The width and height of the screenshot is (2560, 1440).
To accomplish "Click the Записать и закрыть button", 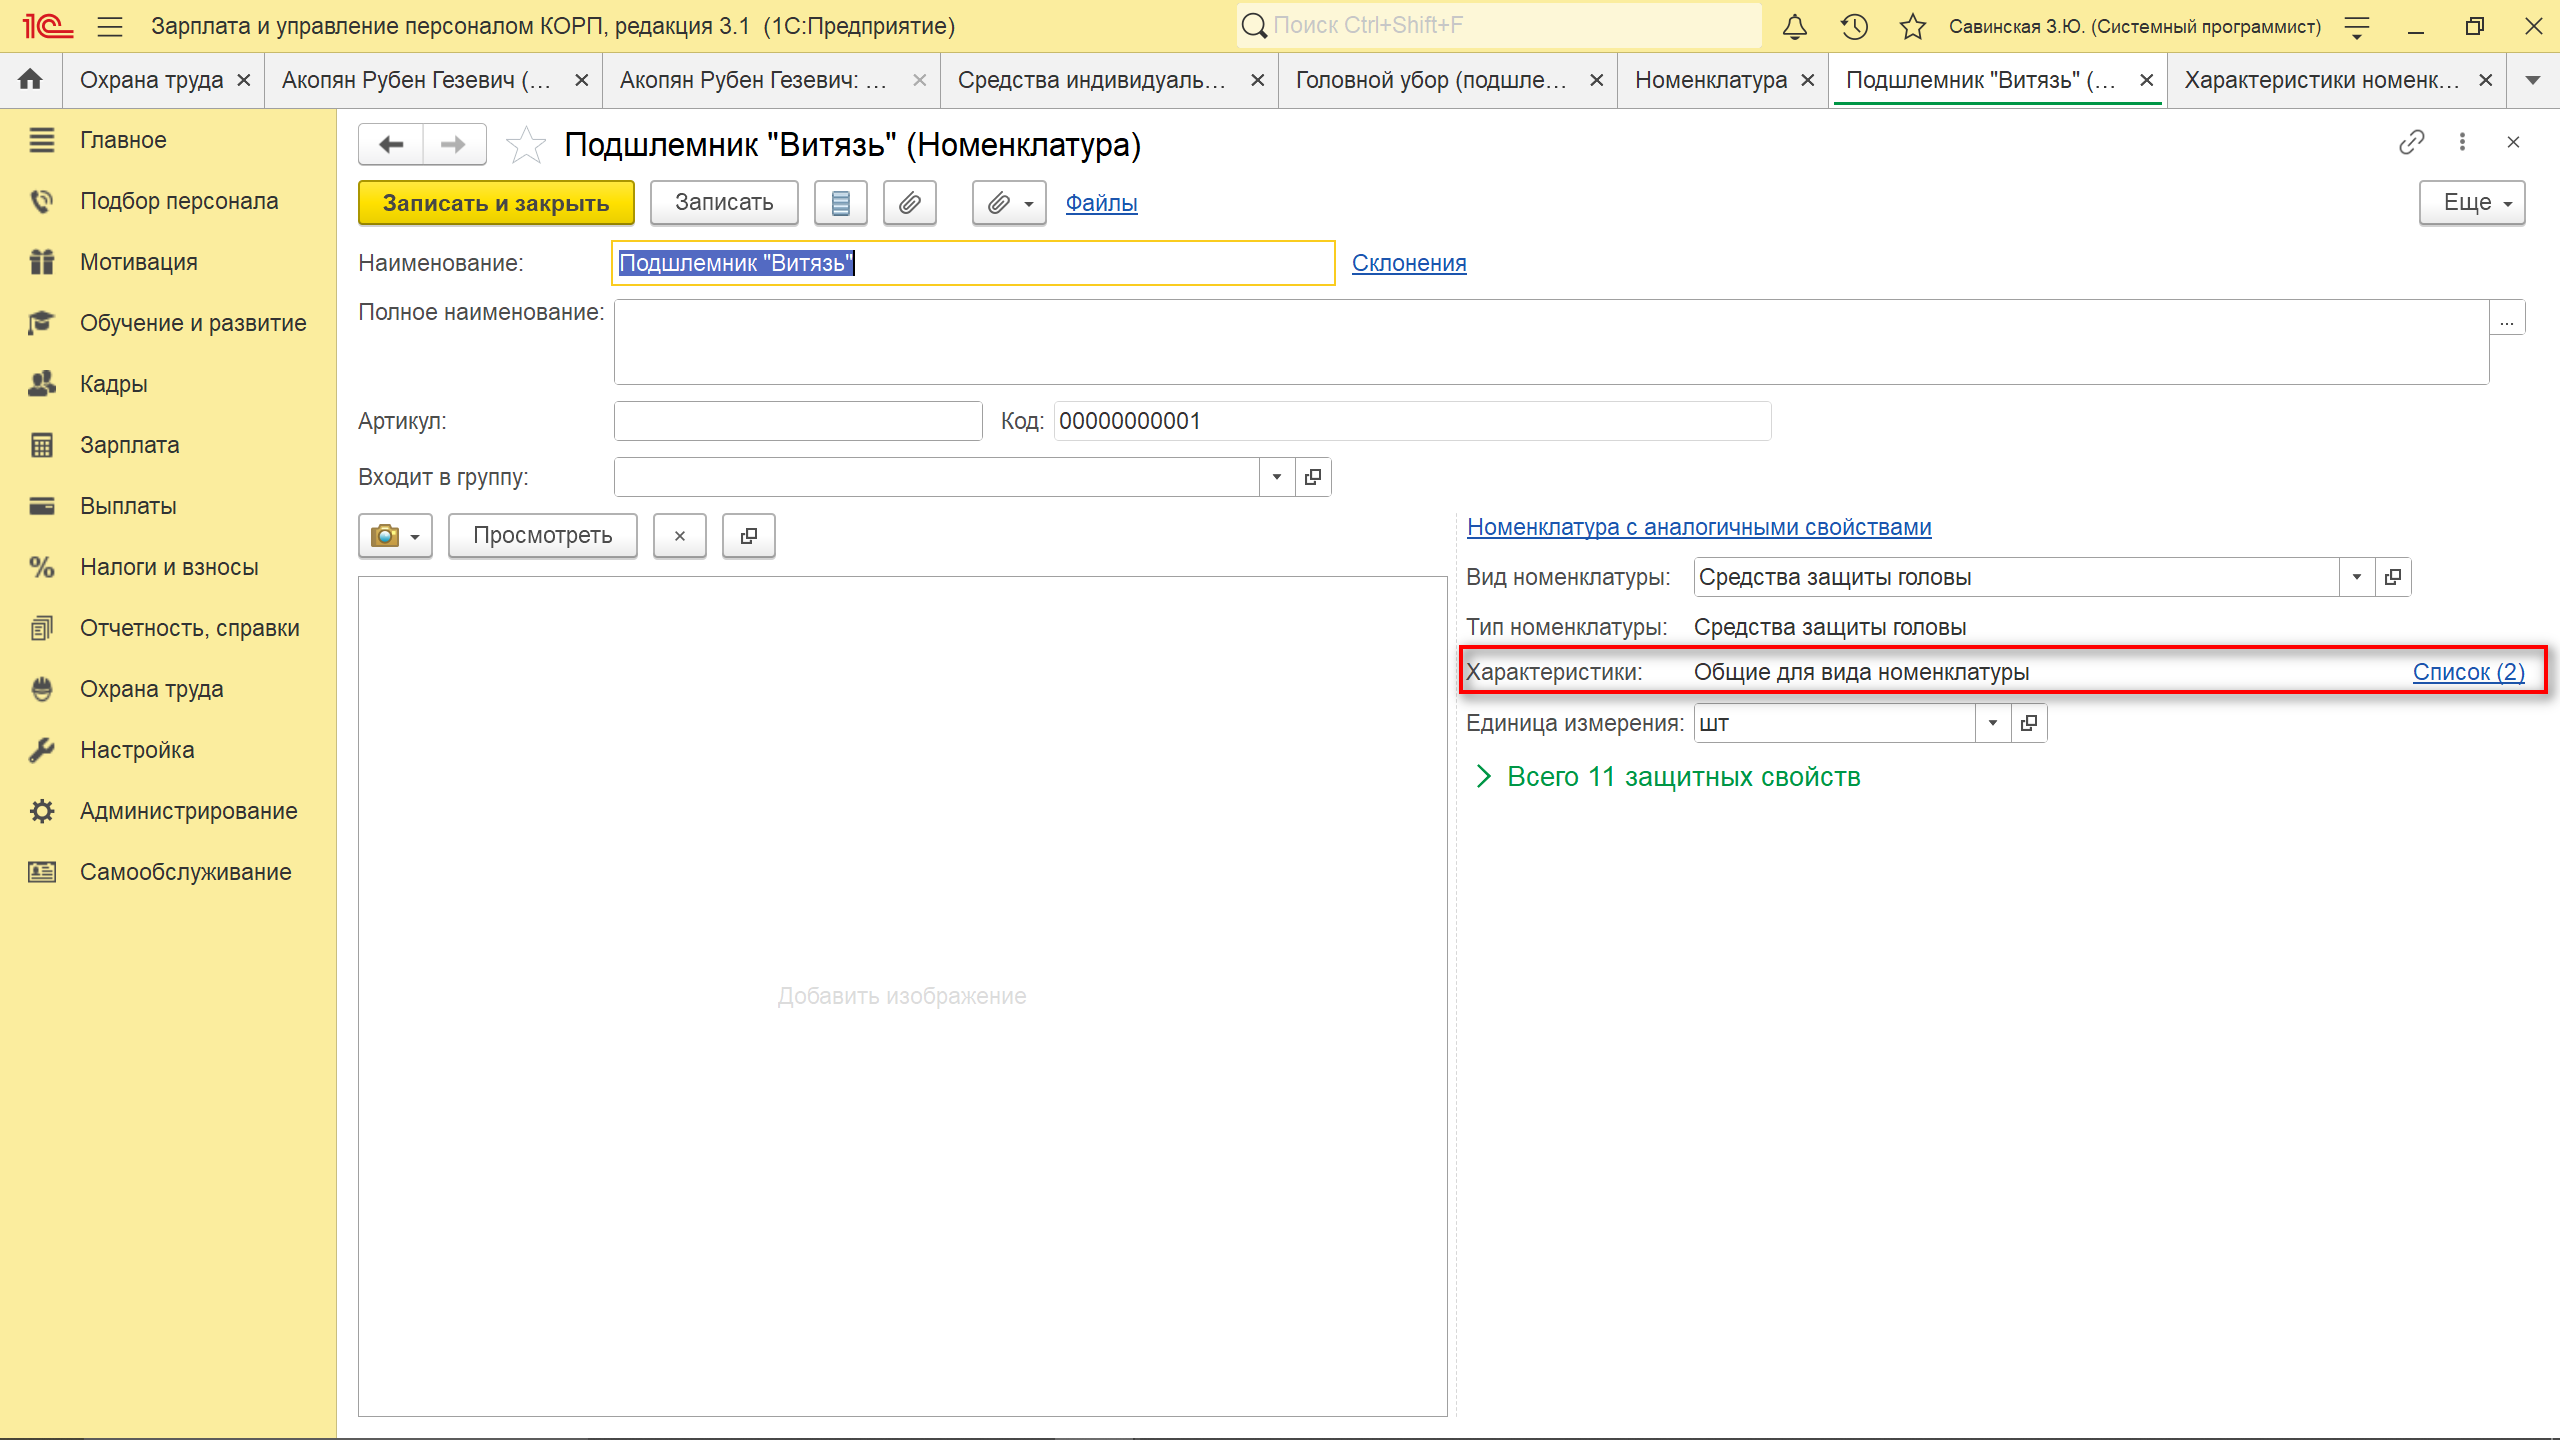I will point(496,203).
